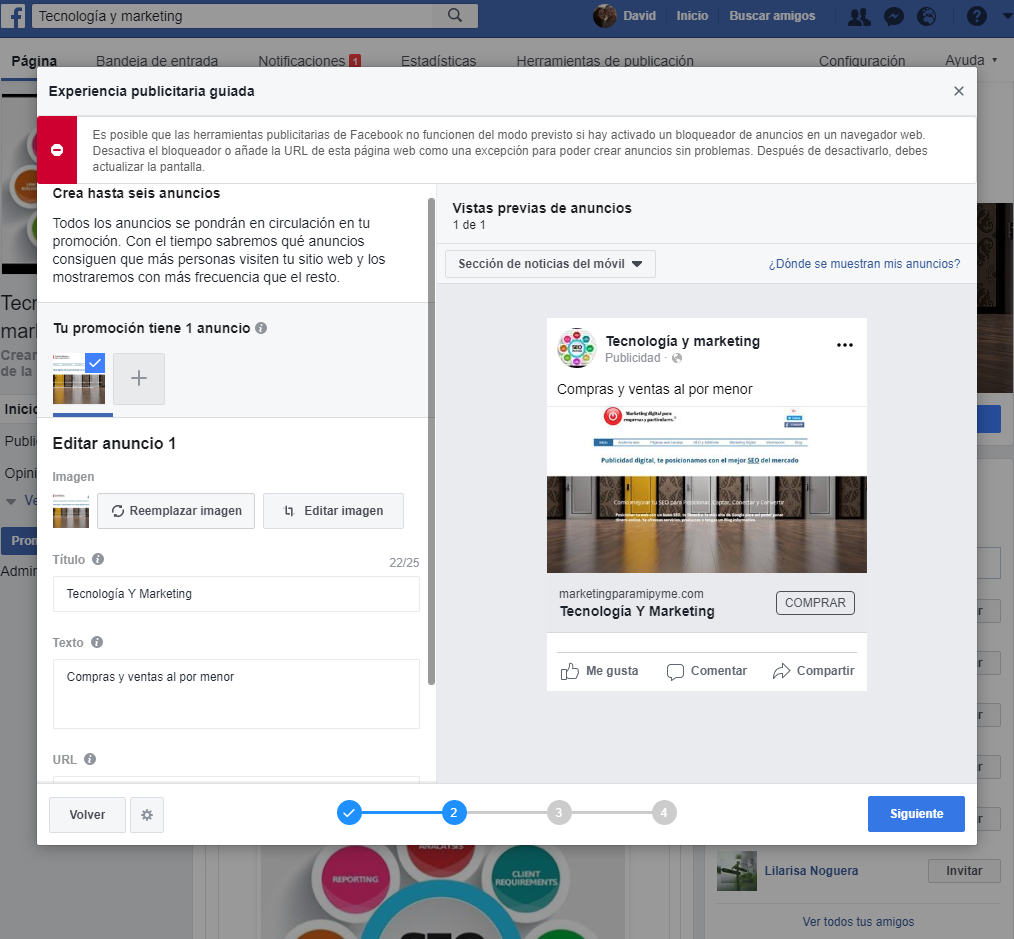Click the left panel vertical scrollbar
The height and width of the screenshot is (939, 1014).
(431, 442)
